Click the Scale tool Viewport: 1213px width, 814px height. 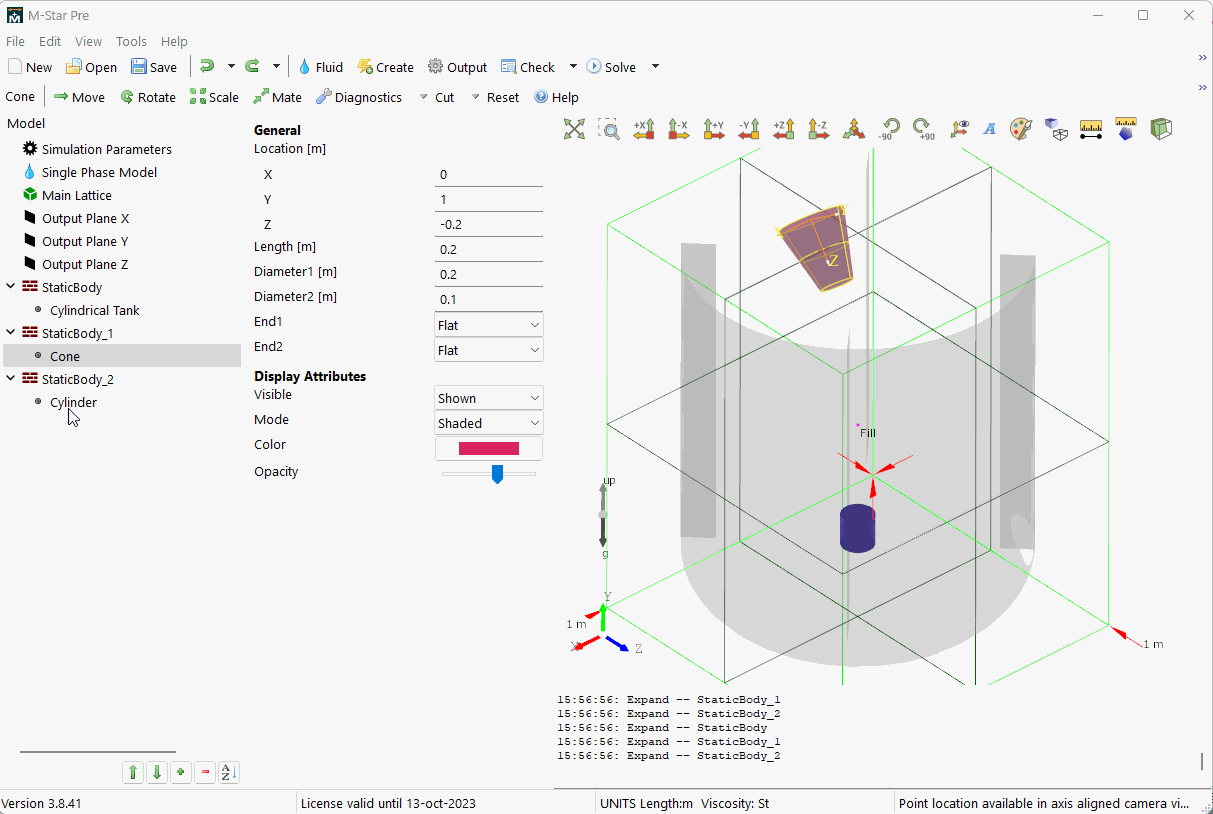[x=214, y=97]
